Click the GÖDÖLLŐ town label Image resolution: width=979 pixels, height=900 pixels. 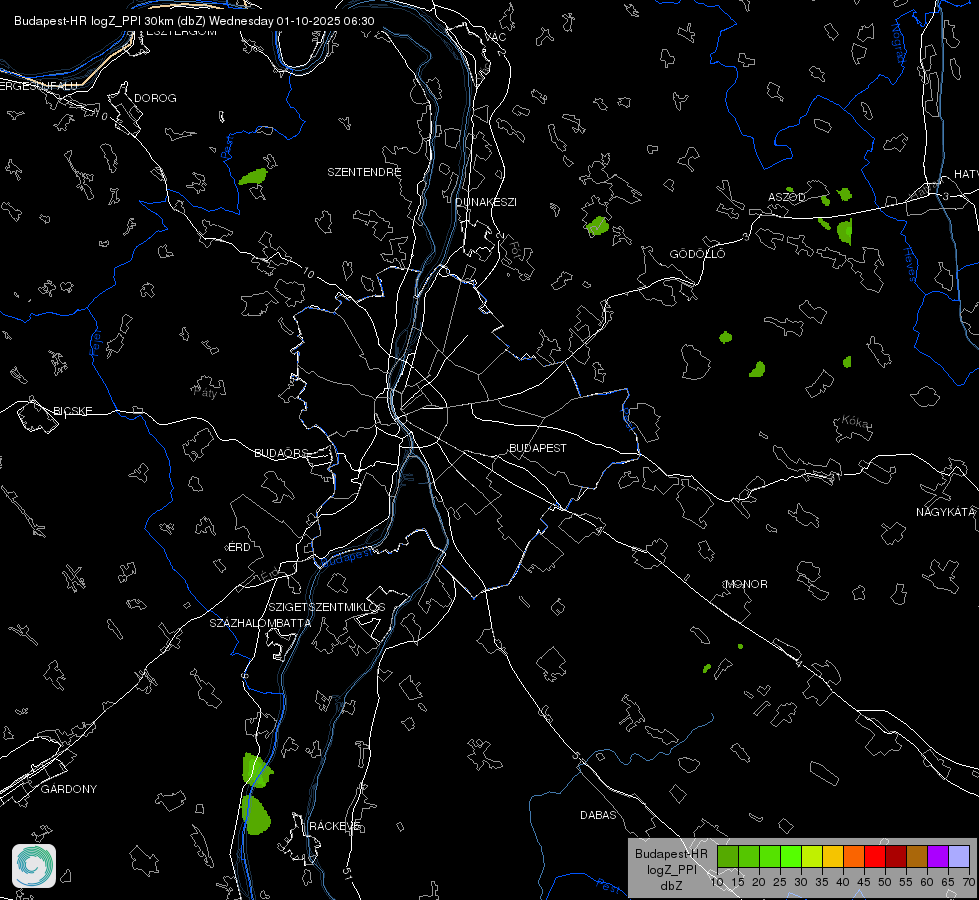pyautogui.click(x=697, y=254)
